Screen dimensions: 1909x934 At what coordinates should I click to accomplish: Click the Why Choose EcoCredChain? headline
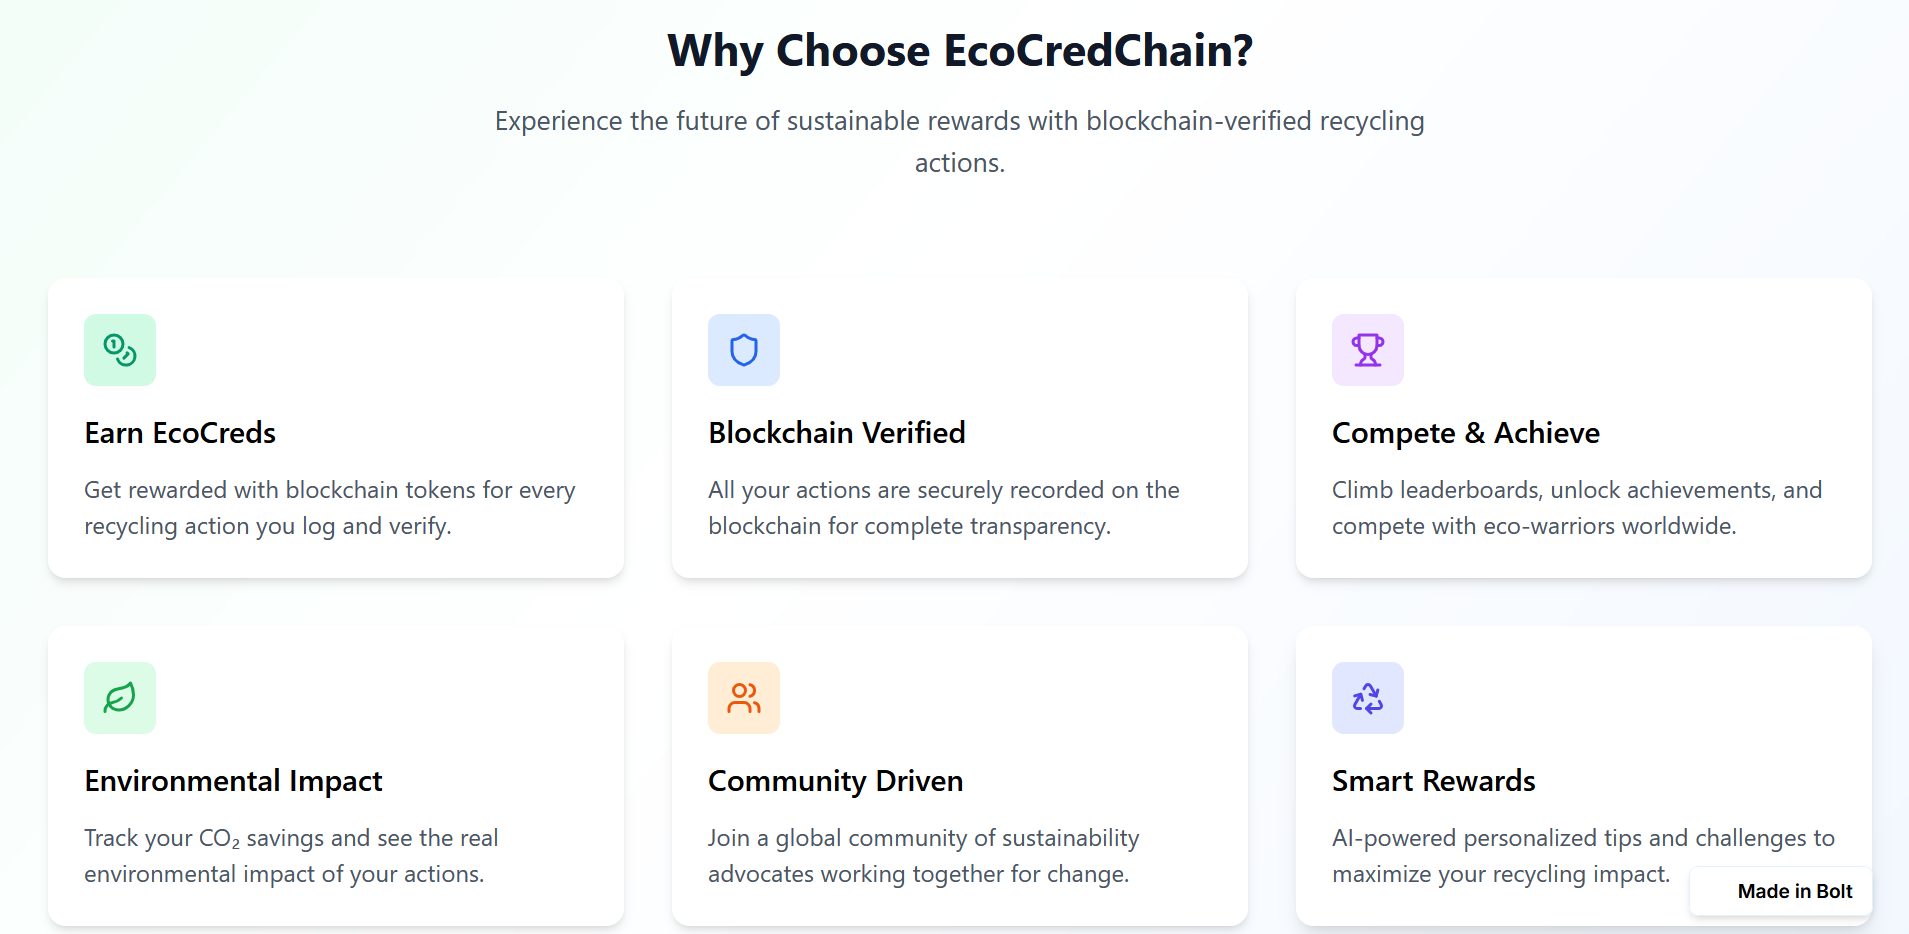click(960, 51)
